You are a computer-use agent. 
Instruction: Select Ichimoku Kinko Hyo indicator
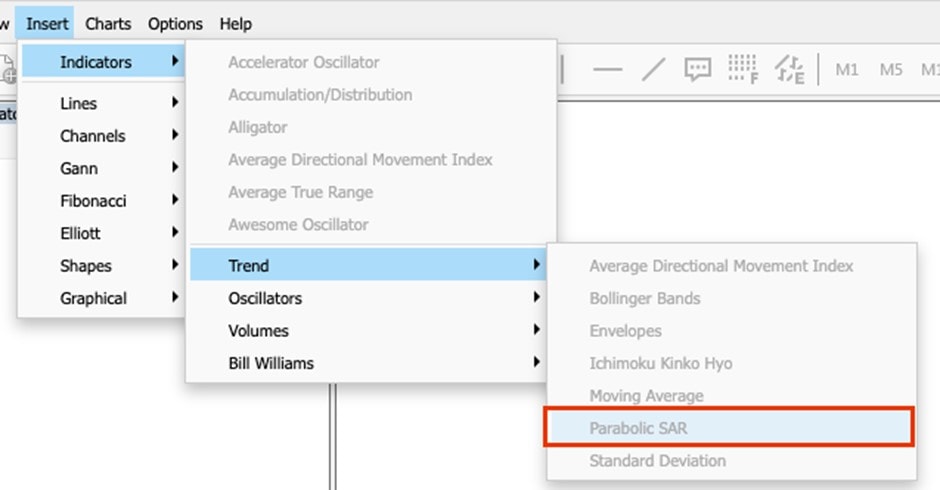[660, 363]
